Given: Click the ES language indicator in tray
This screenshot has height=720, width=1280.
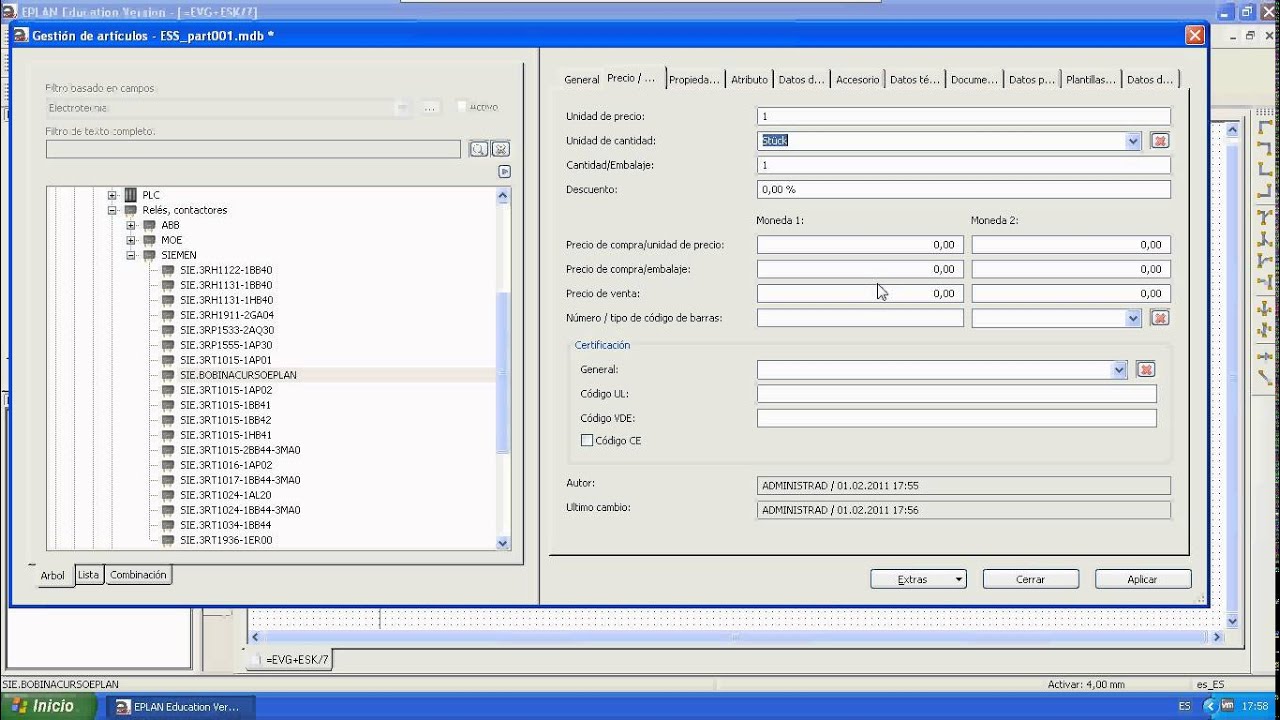Looking at the screenshot, I should point(1184,707).
